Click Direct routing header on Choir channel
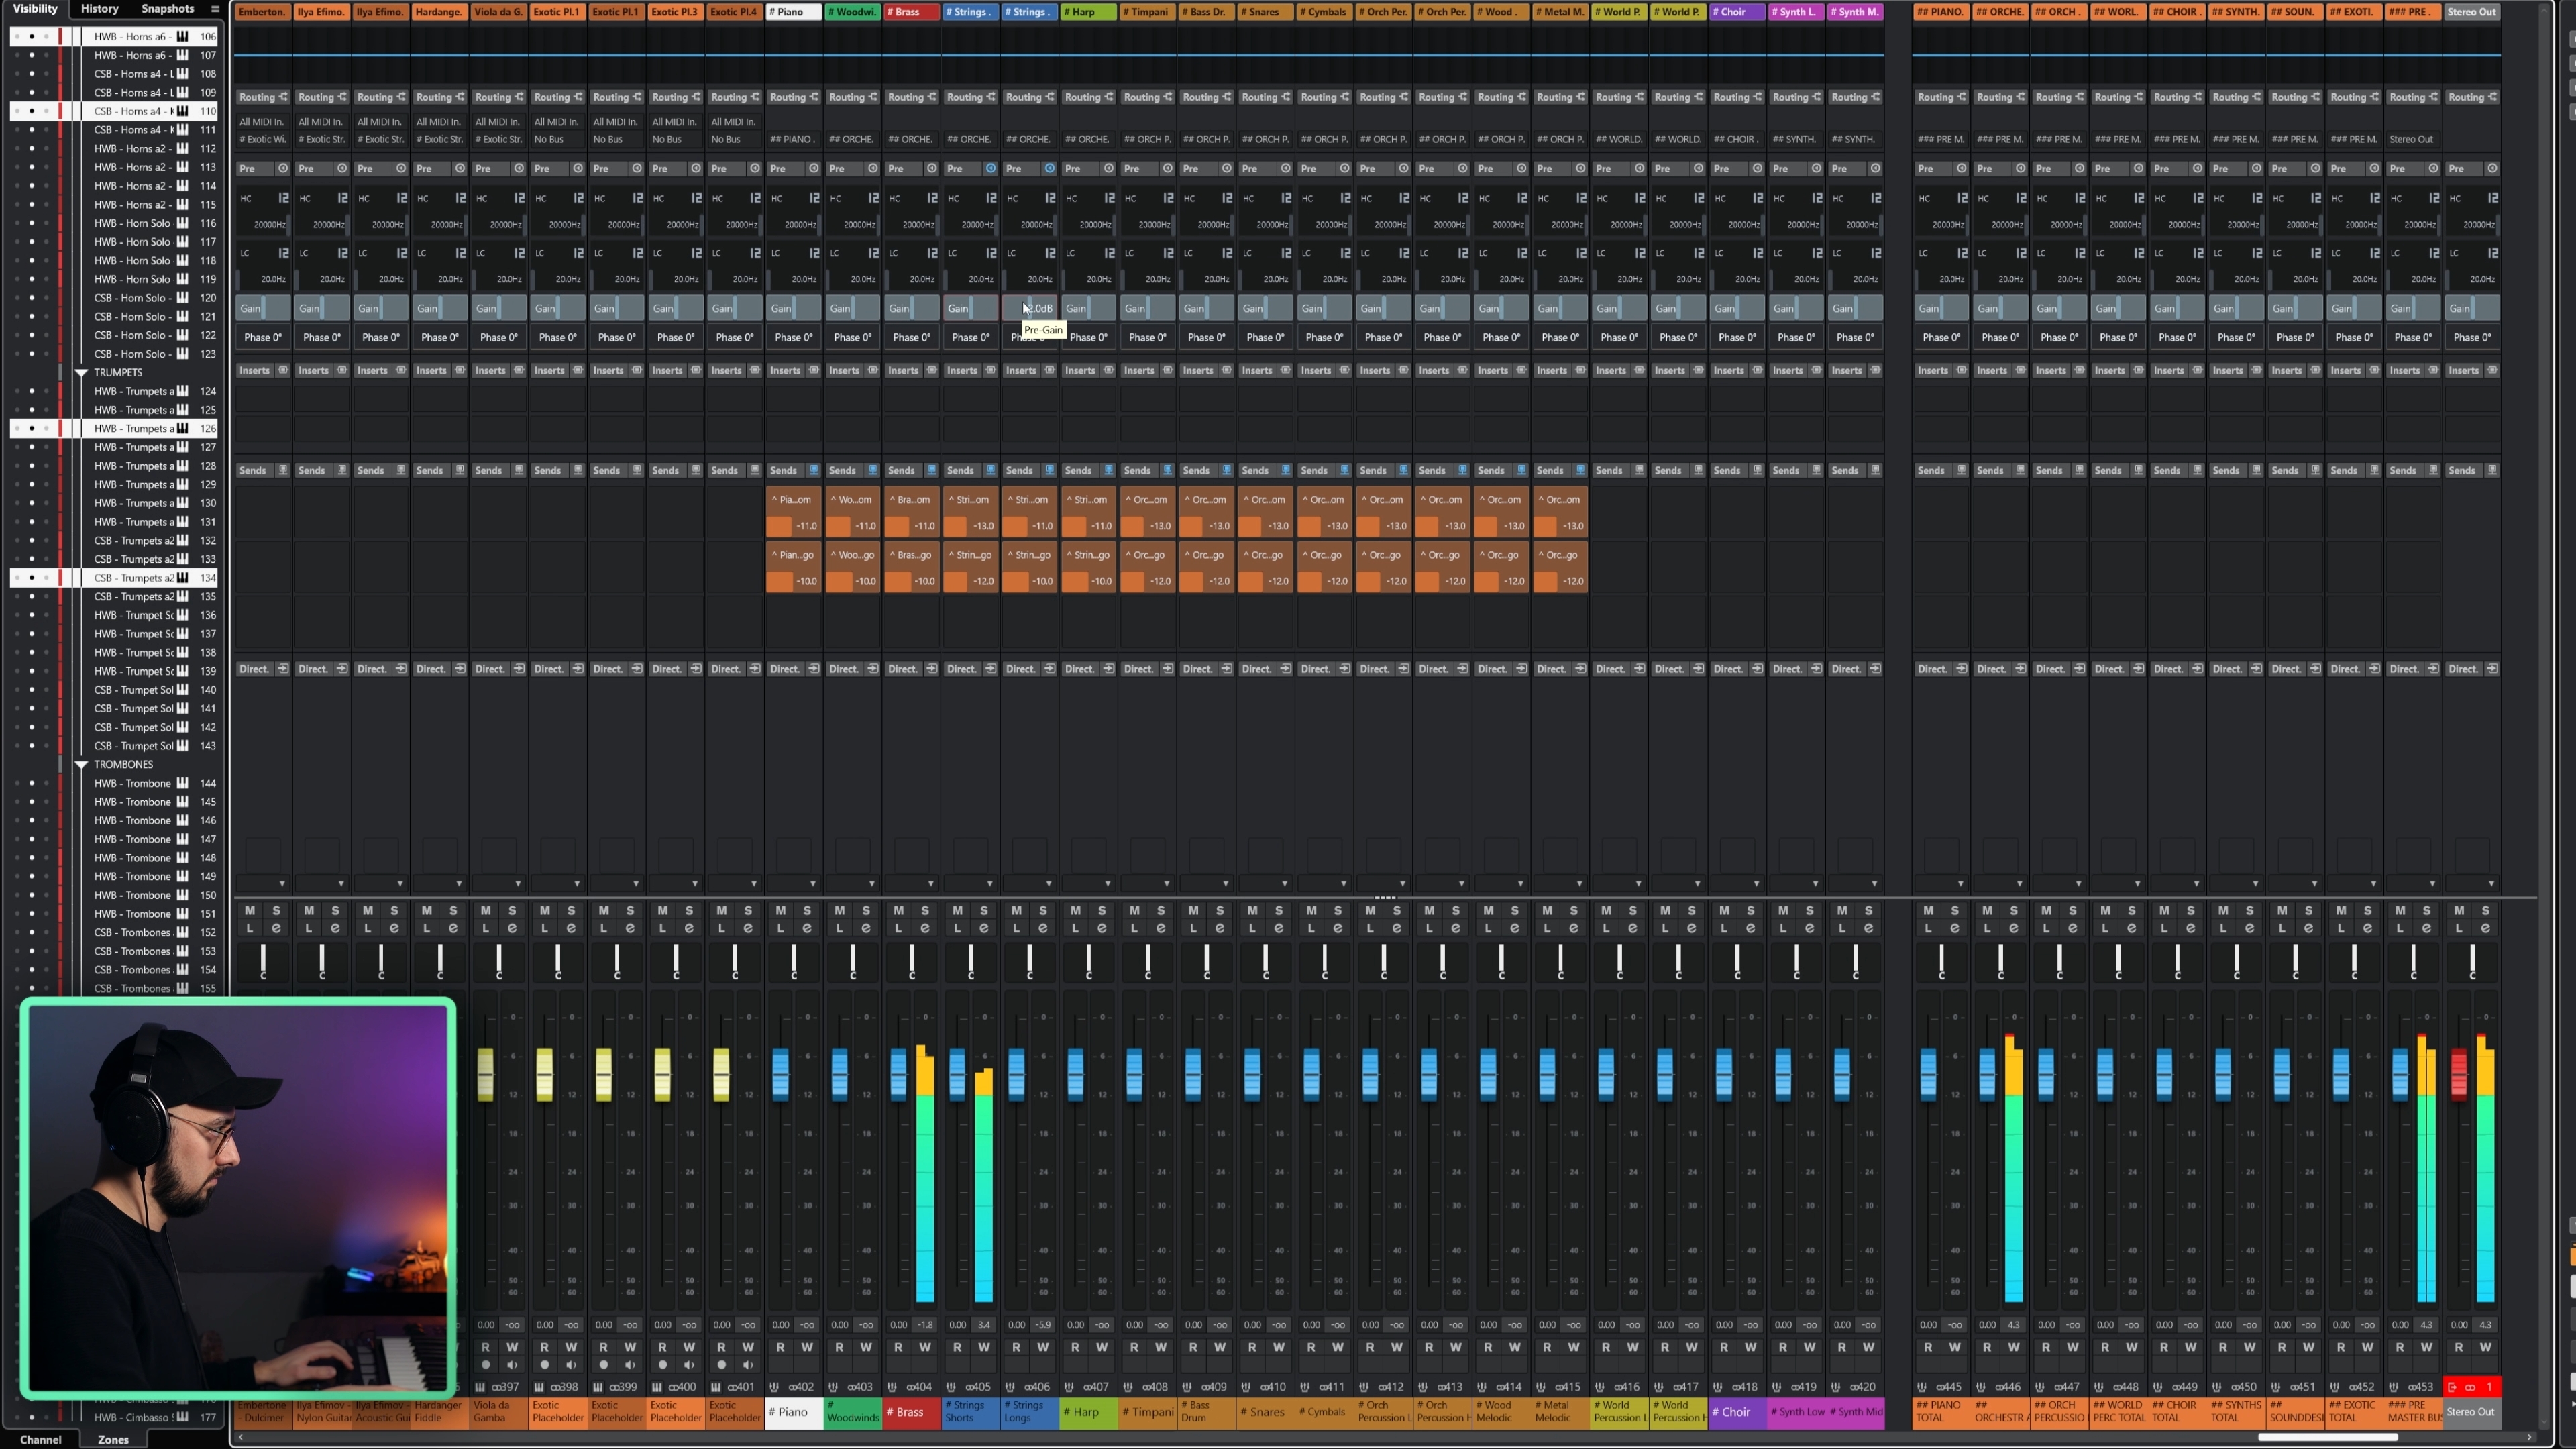This screenshot has width=2576, height=1449. [1729, 669]
